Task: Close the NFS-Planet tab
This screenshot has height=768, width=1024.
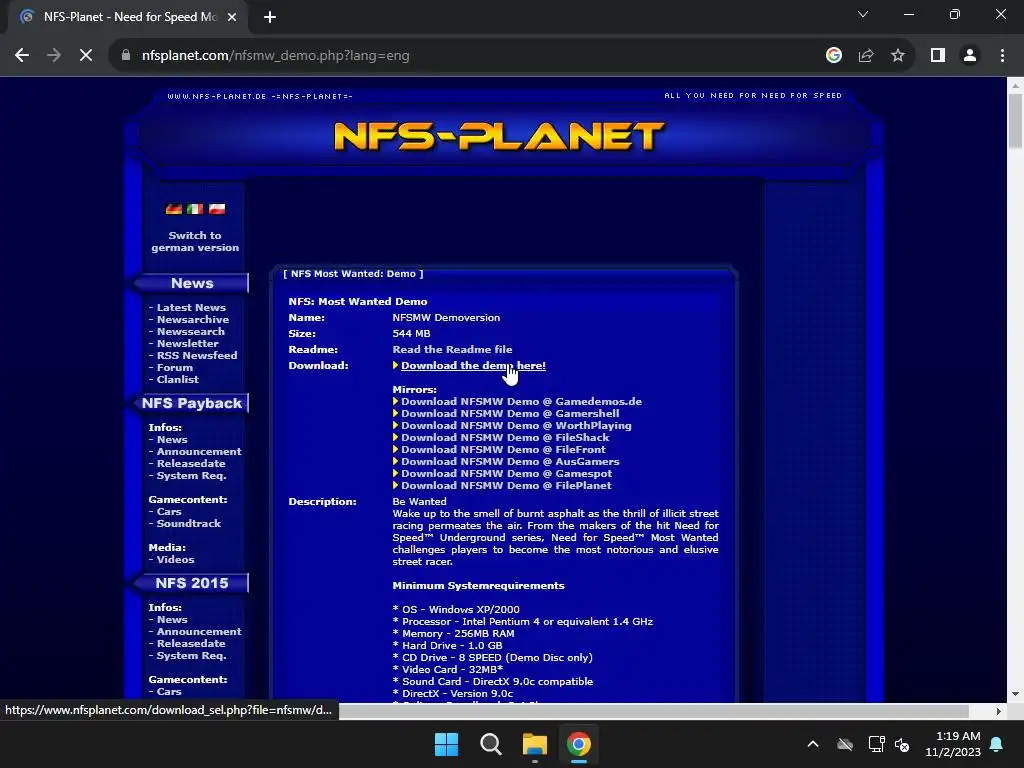Action: coord(232,17)
